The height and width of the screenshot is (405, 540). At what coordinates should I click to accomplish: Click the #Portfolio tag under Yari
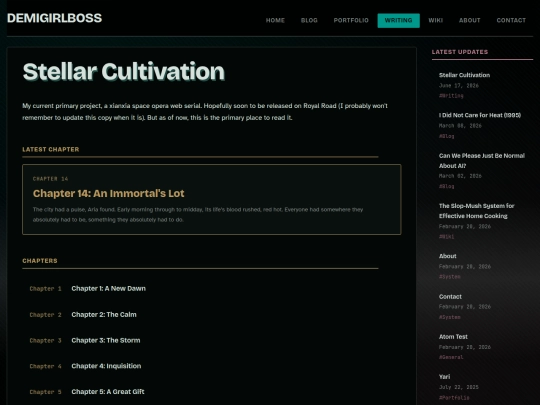pyautogui.click(x=454, y=397)
